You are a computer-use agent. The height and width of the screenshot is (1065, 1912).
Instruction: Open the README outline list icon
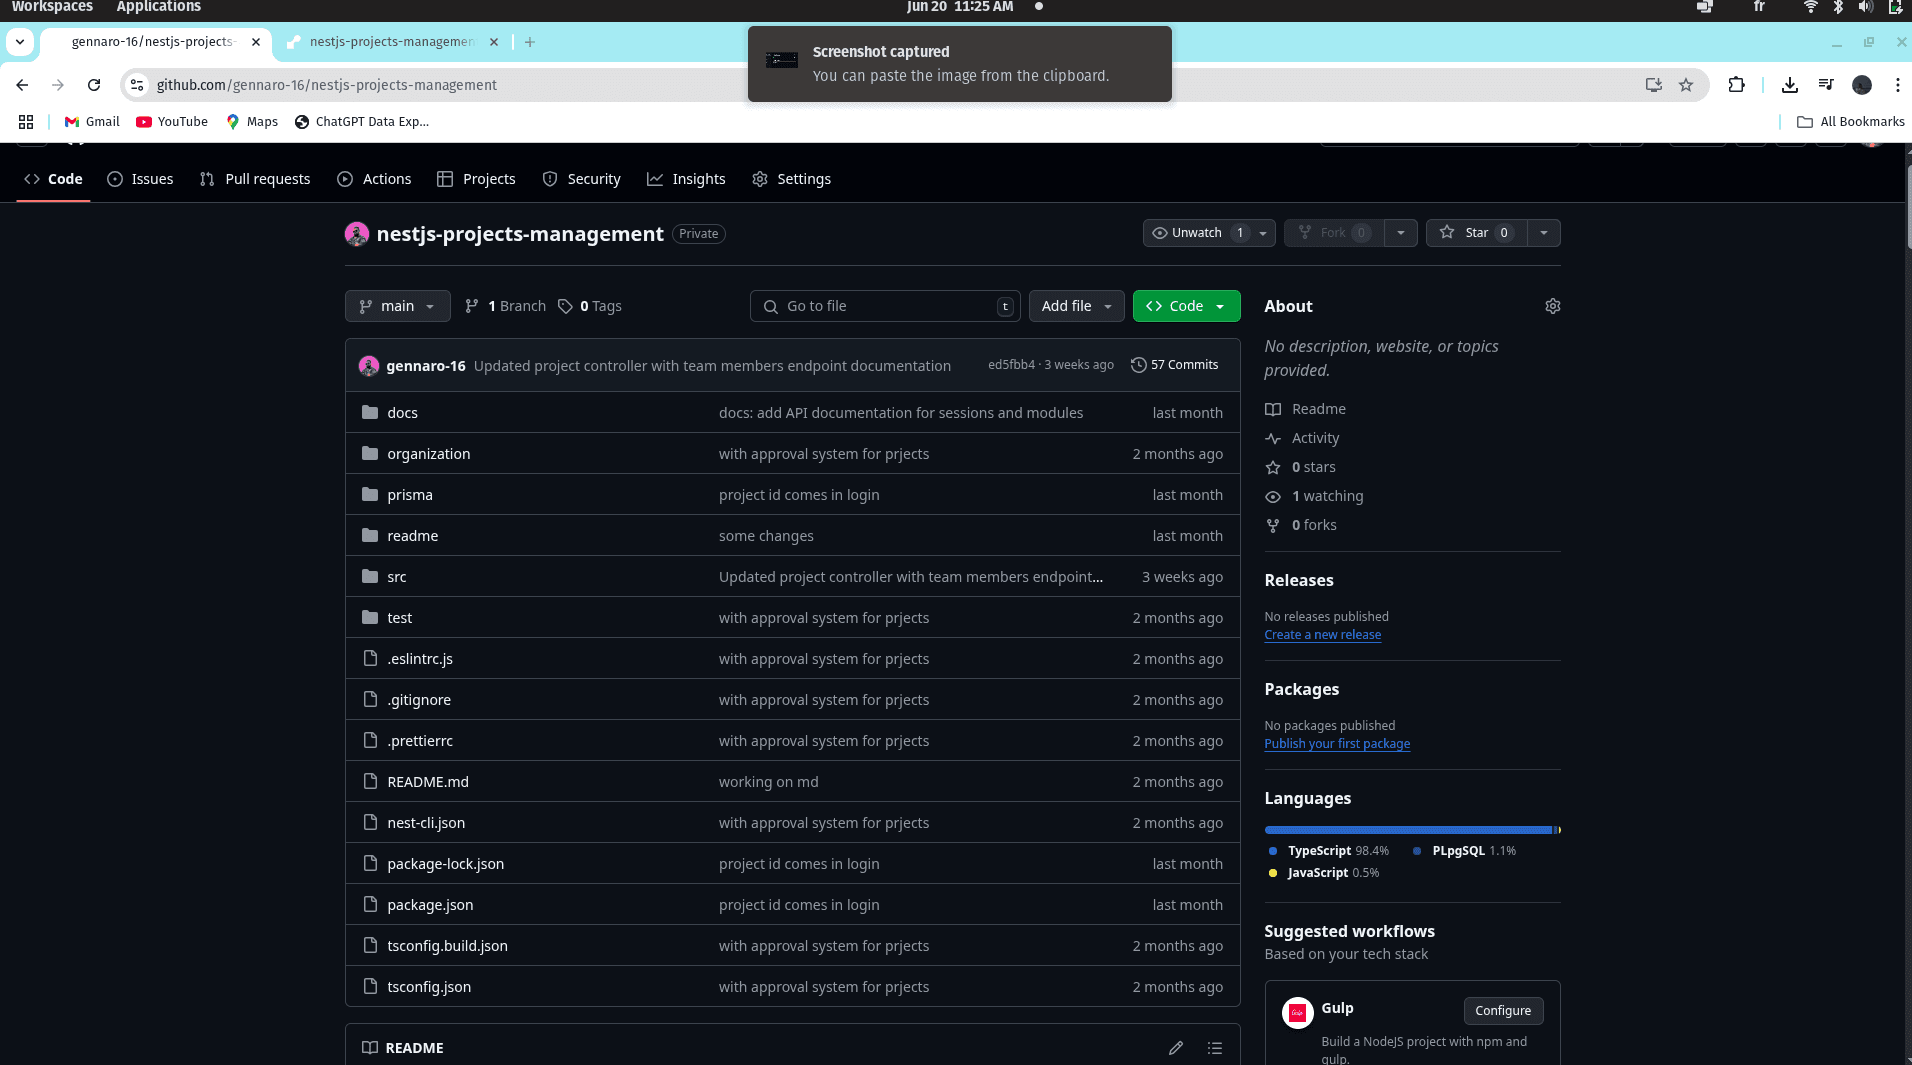[1215, 1048]
